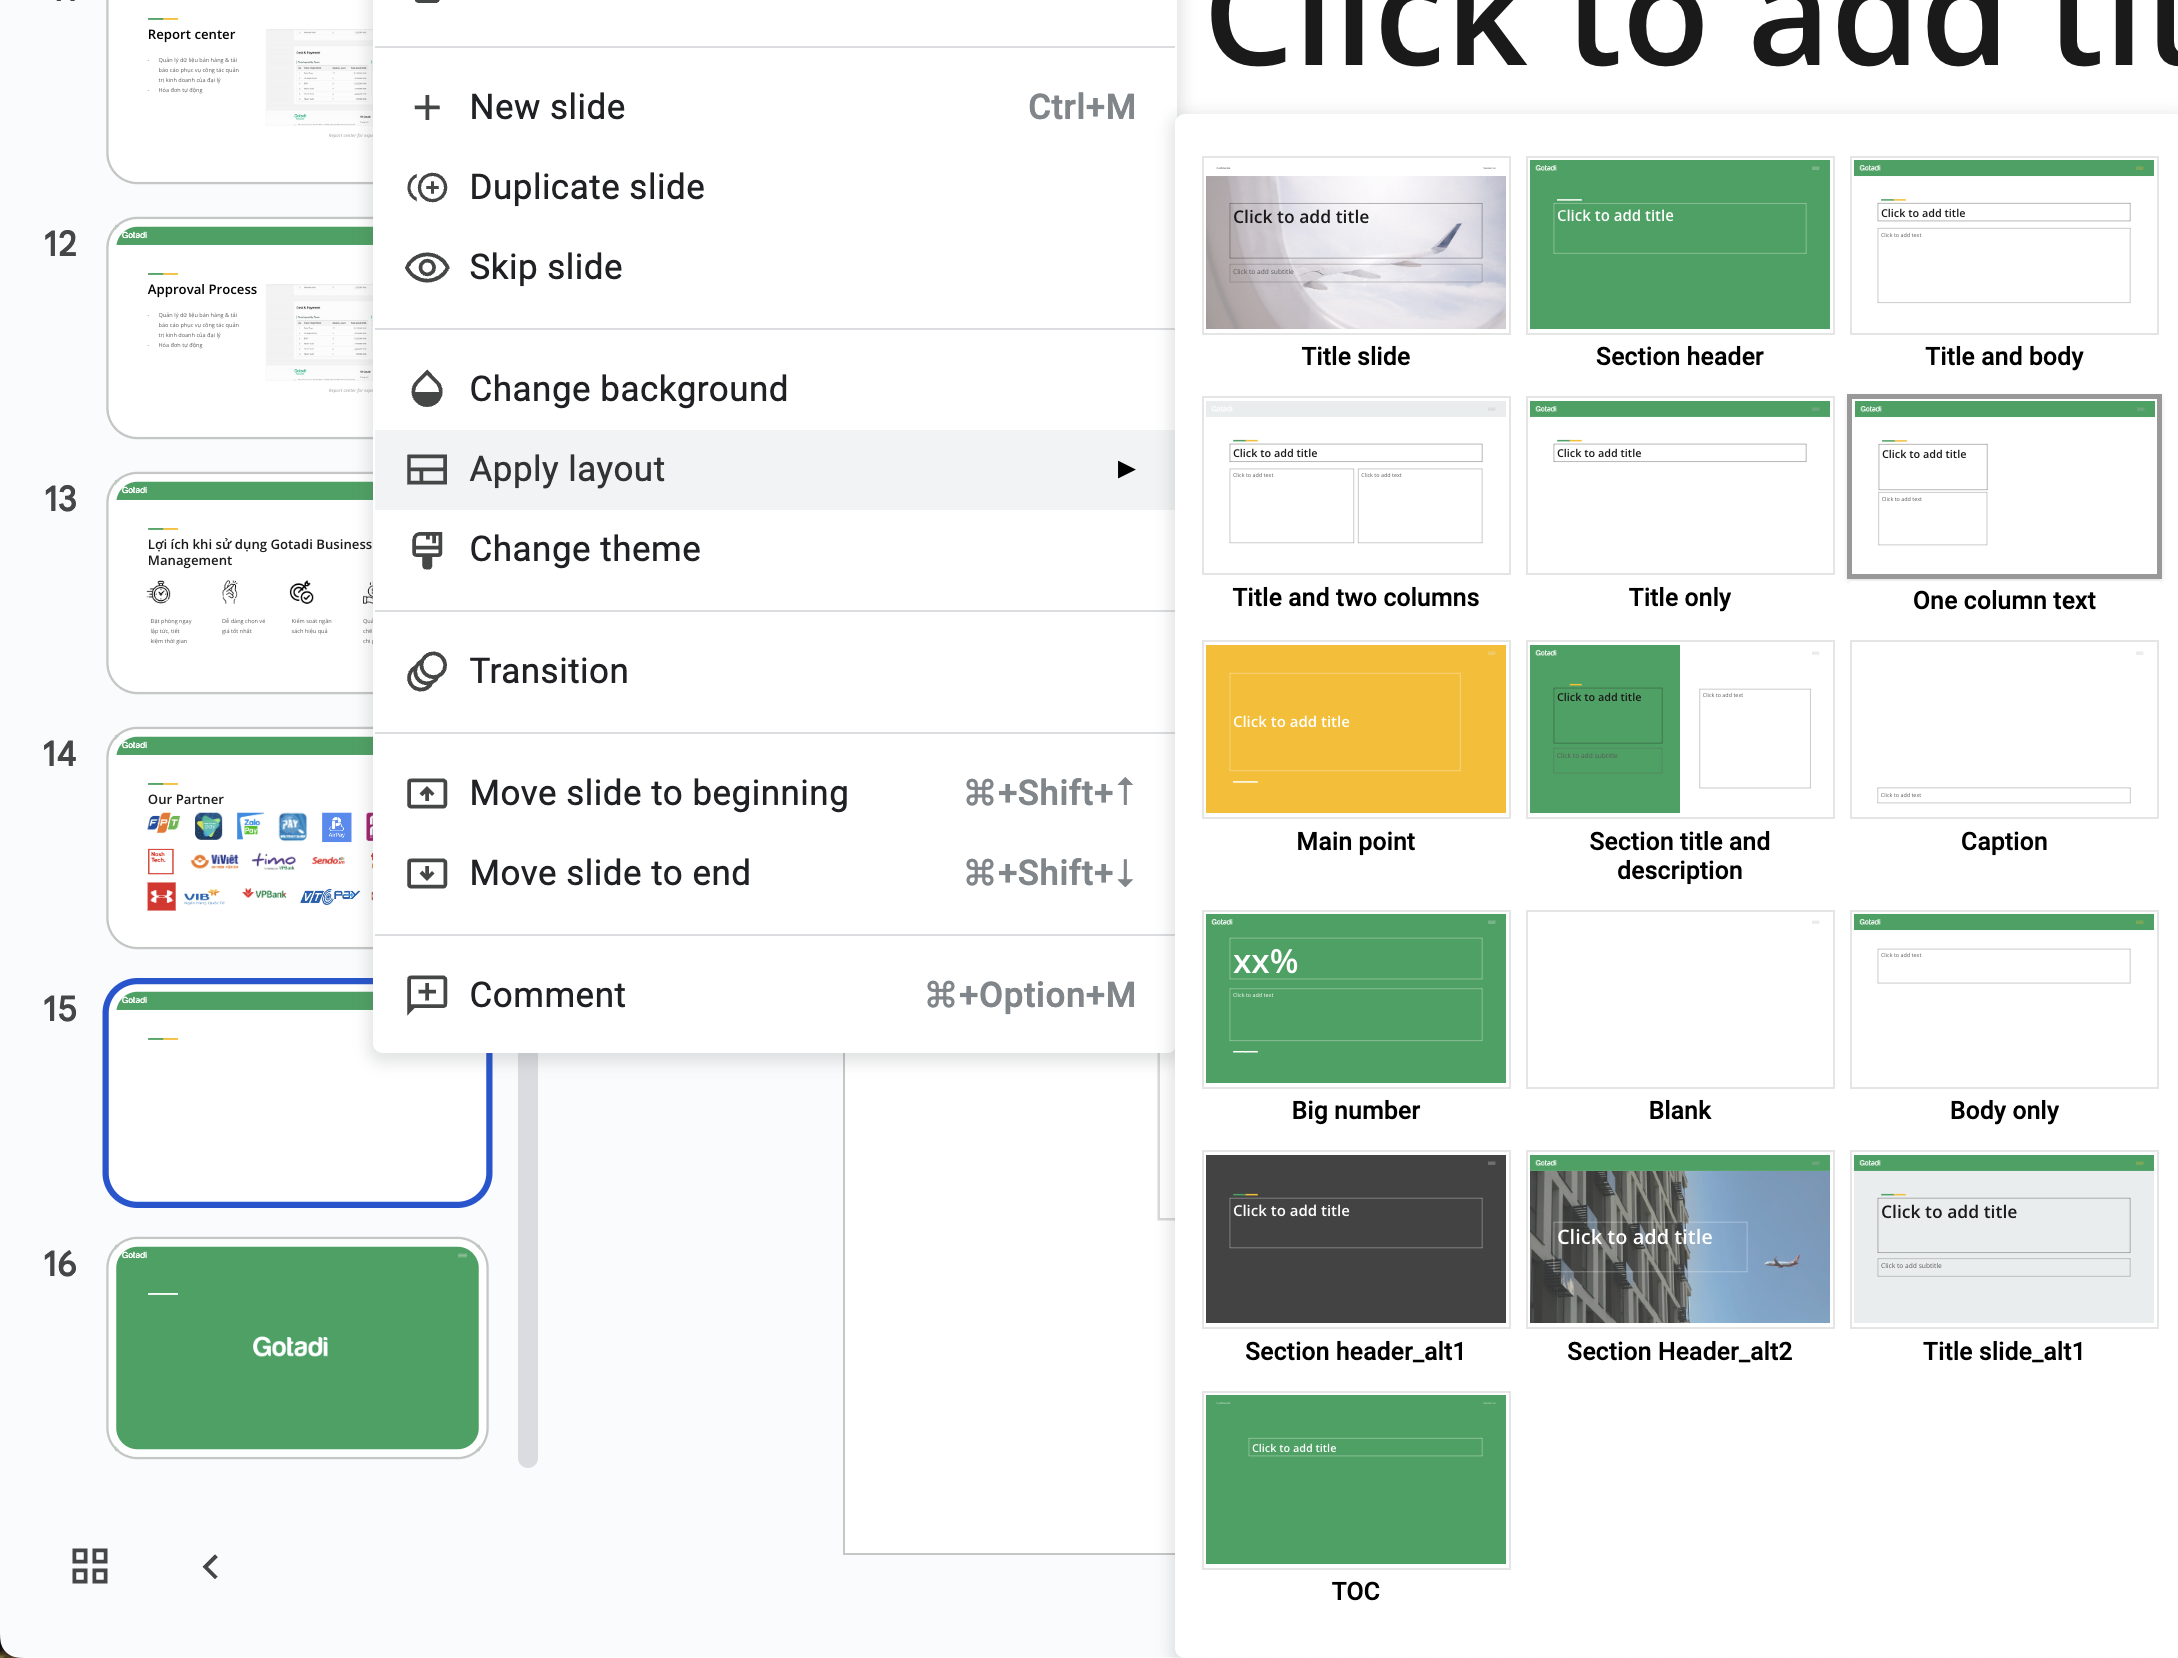Choose the Blank layout
The width and height of the screenshot is (2178, 1658).
pos(1679,998)
